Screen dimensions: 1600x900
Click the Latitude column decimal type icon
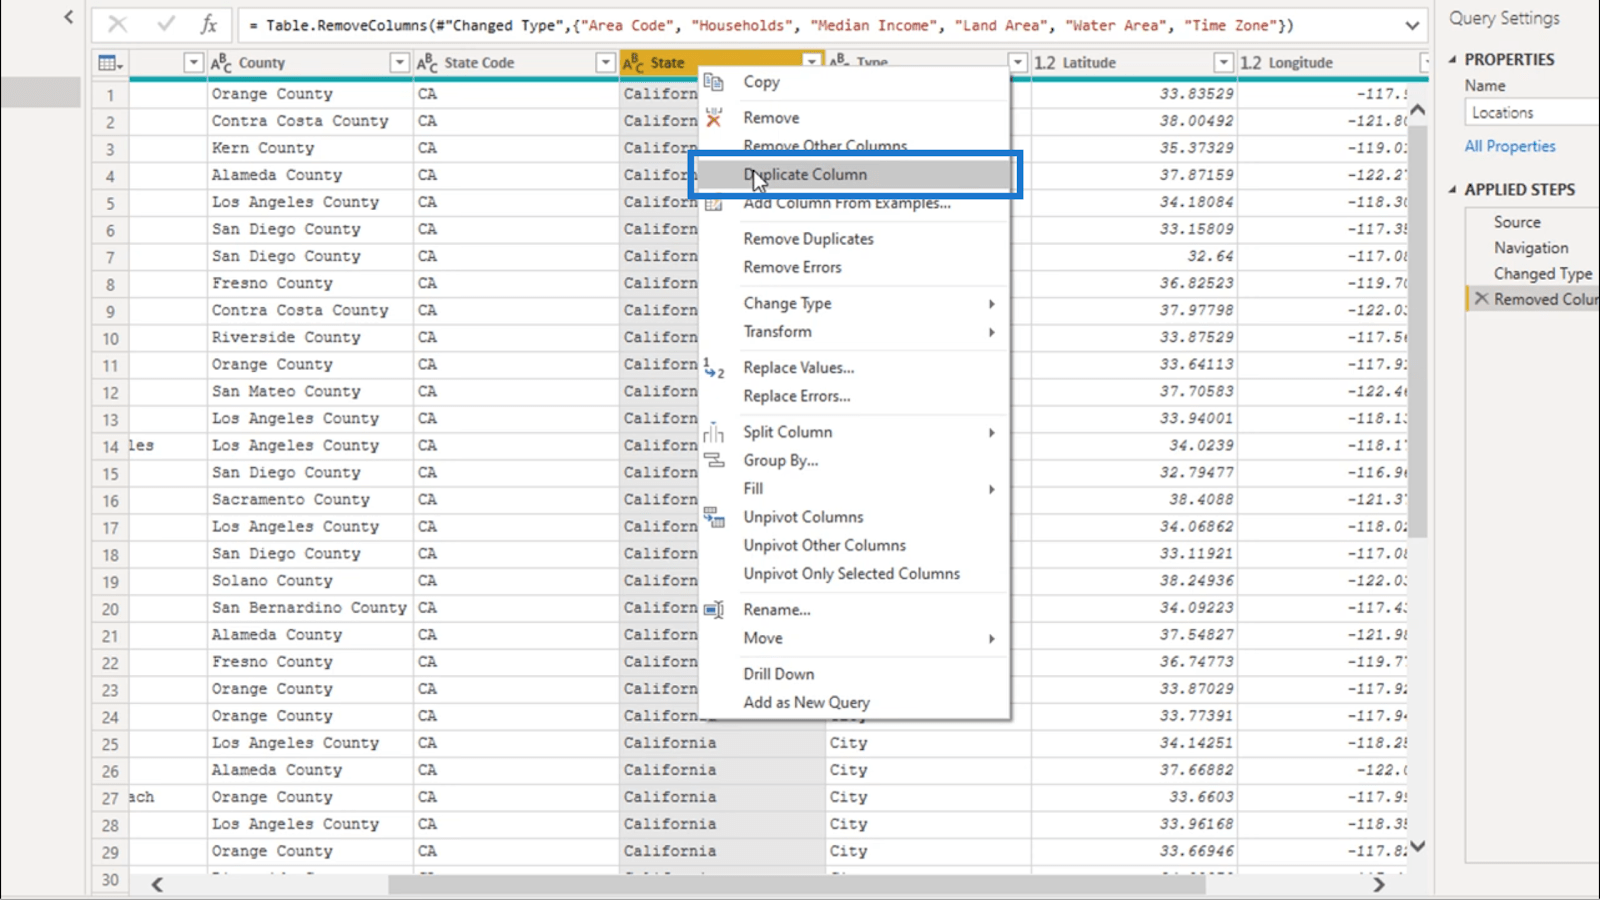click(x=1045, y=63)
